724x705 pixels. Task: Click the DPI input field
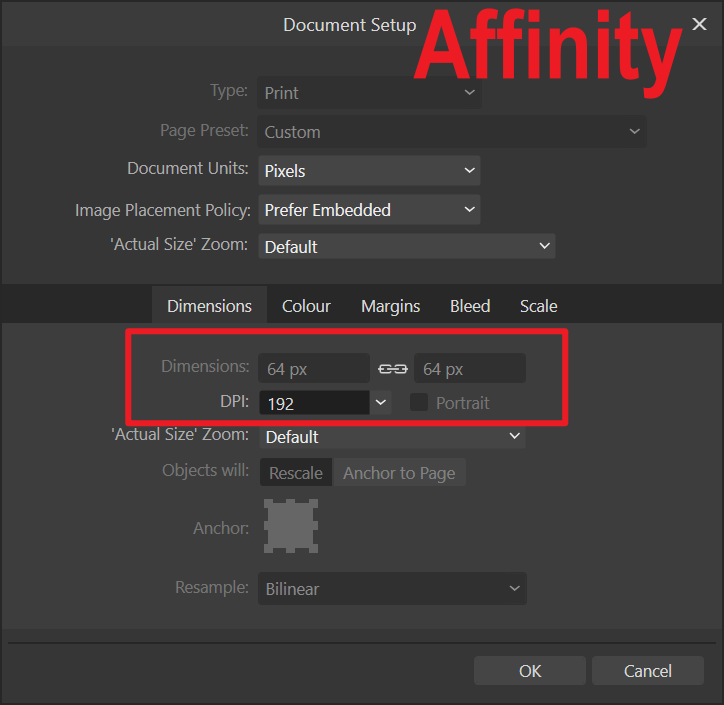pos(314,403)
